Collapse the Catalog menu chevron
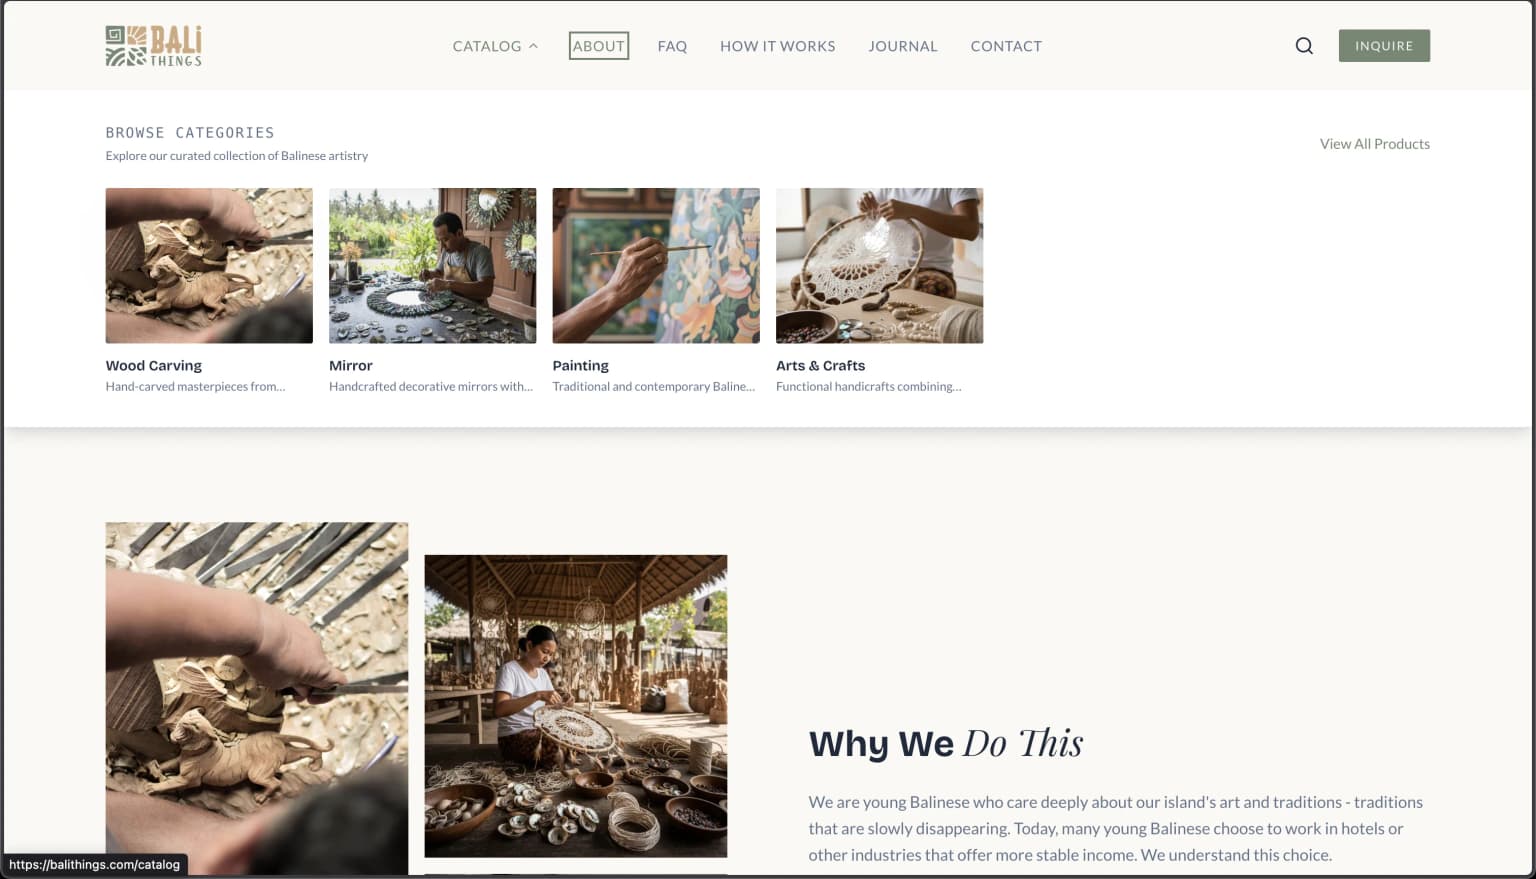This screenshot has width=1536, height=879. tap(533, 46)
